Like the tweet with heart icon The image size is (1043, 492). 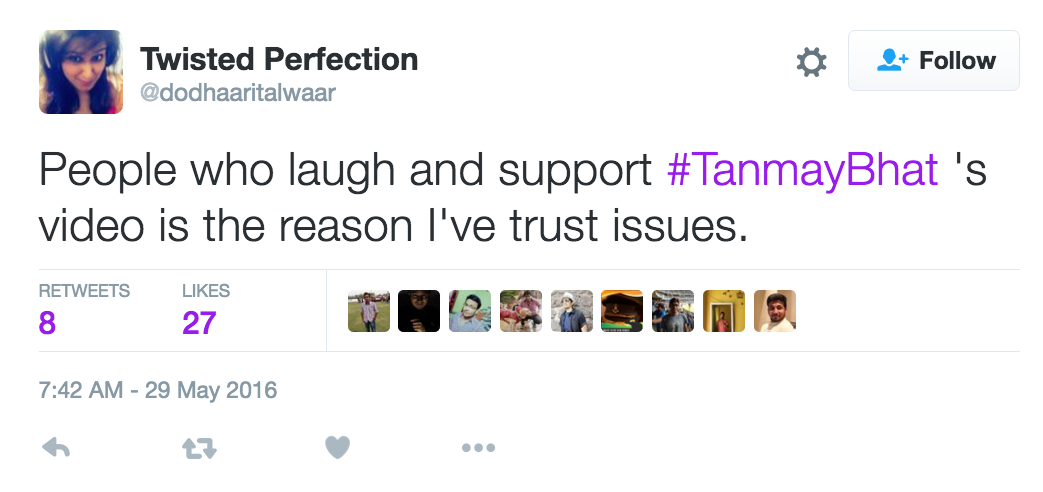click(338, 448)
